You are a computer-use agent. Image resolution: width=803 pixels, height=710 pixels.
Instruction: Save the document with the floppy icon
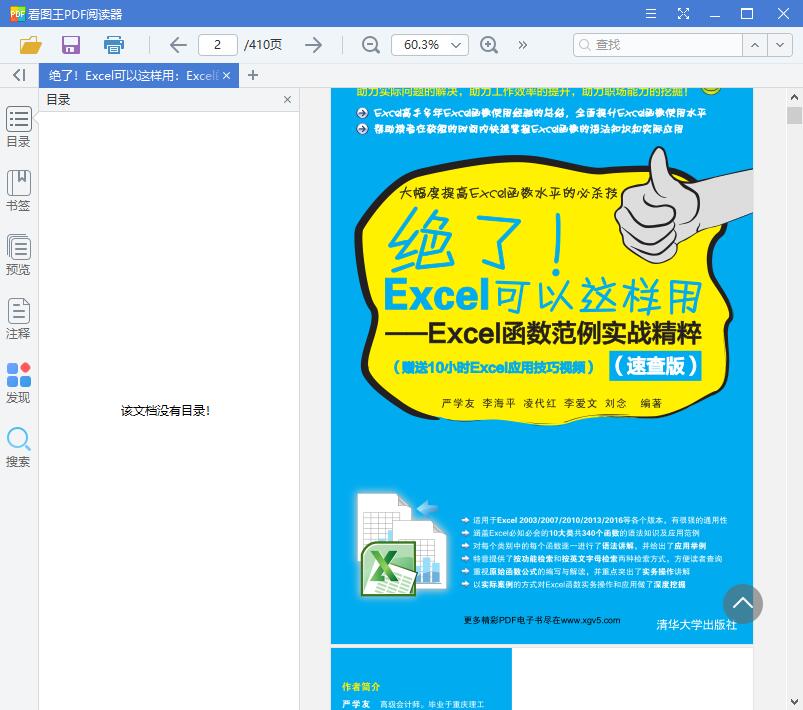[x=71, y=45]
